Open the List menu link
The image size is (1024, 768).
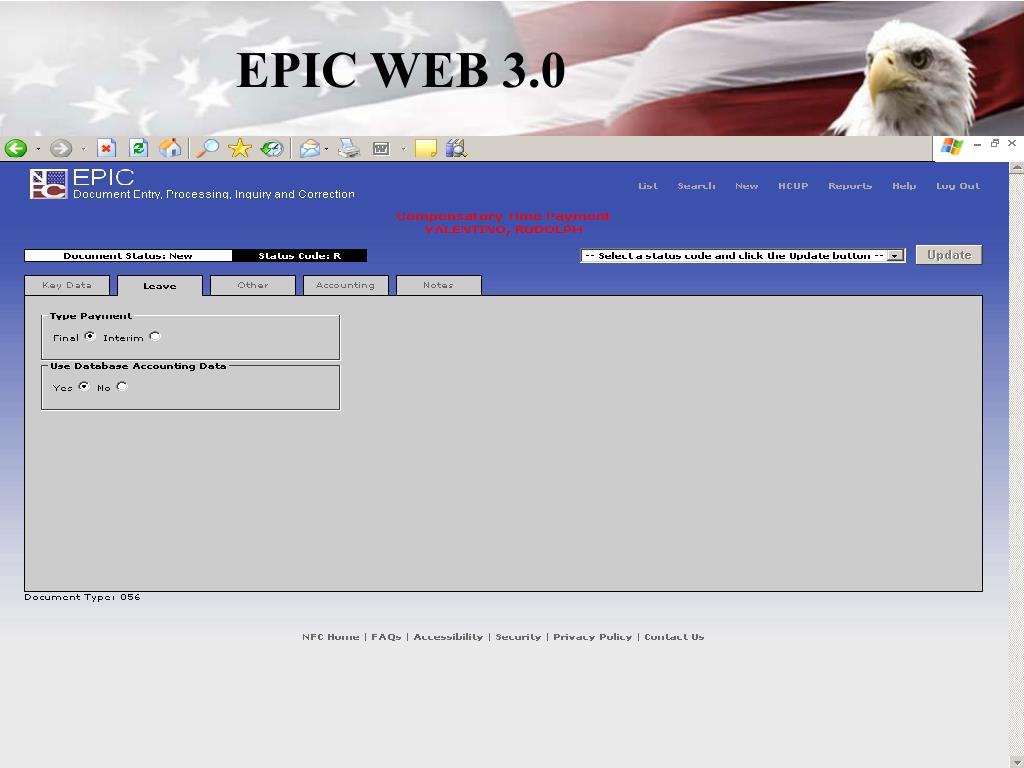coord(648,186)
